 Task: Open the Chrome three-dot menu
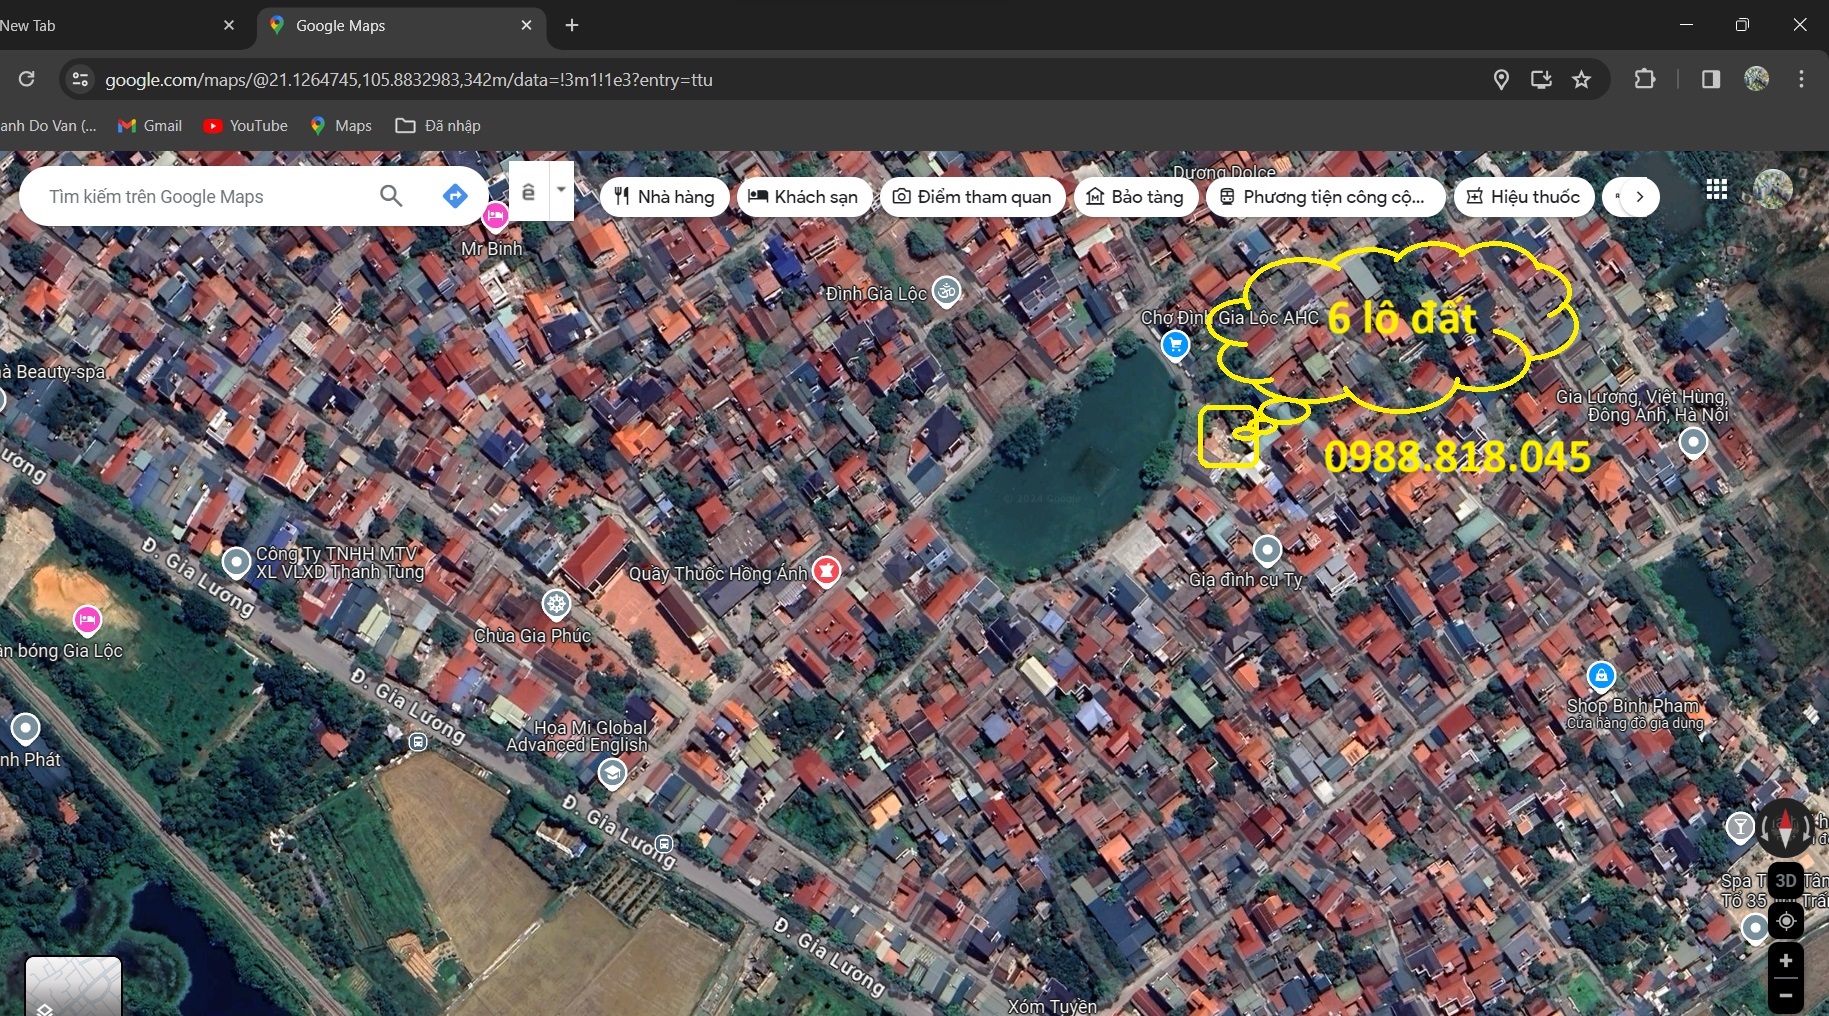(x=1801, y=80)
